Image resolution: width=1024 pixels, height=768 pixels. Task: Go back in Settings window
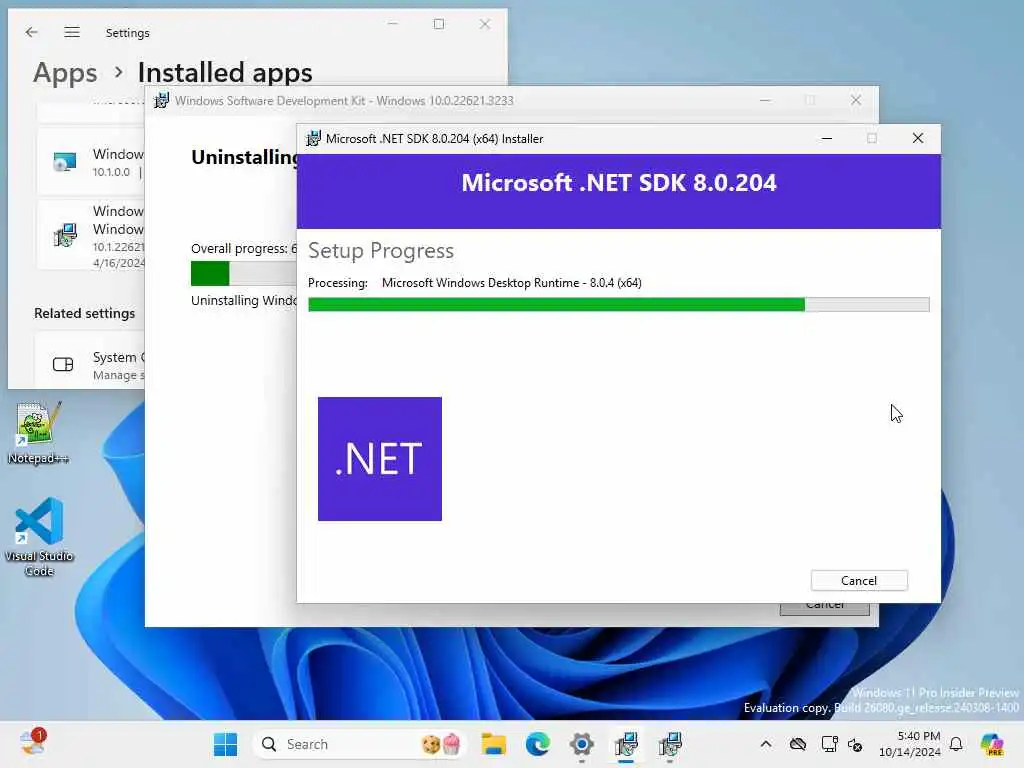point(31,32)
